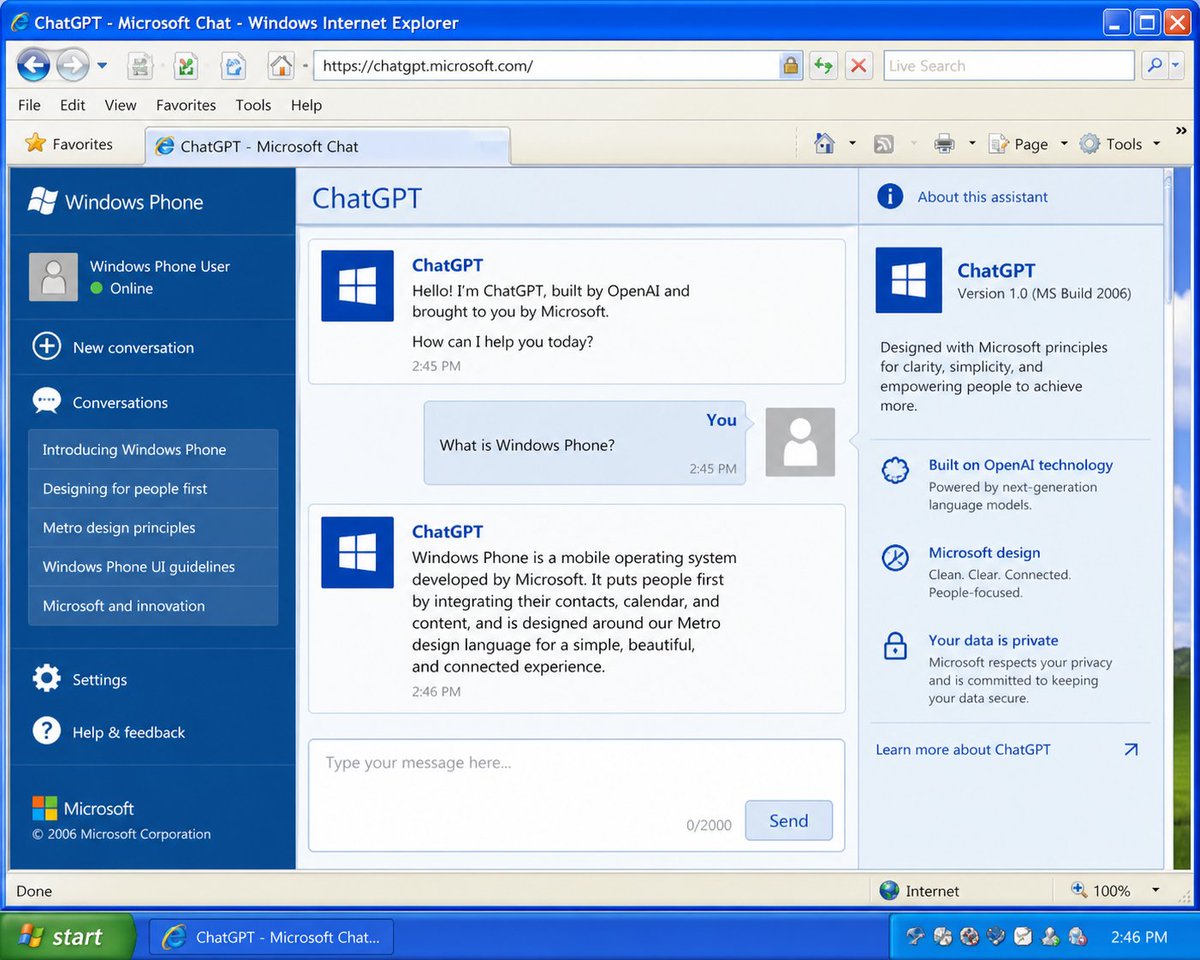Click ChatGPT avatar on Windows Phone answer

coord(357,552)
